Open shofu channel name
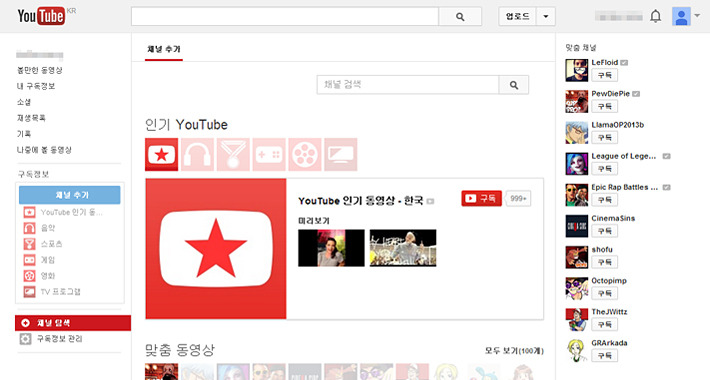 602,250
